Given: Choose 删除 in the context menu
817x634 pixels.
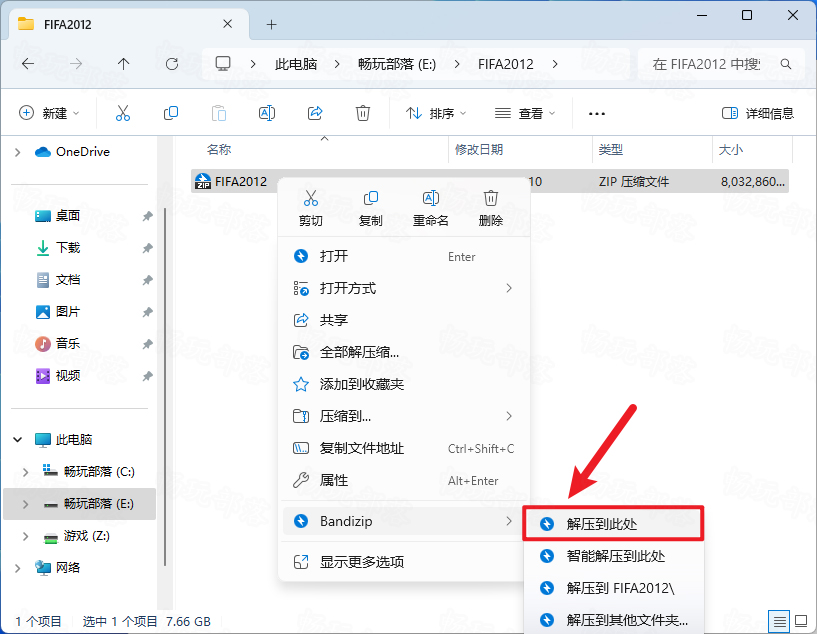Looking at the screenshot, I should [490, 208].
